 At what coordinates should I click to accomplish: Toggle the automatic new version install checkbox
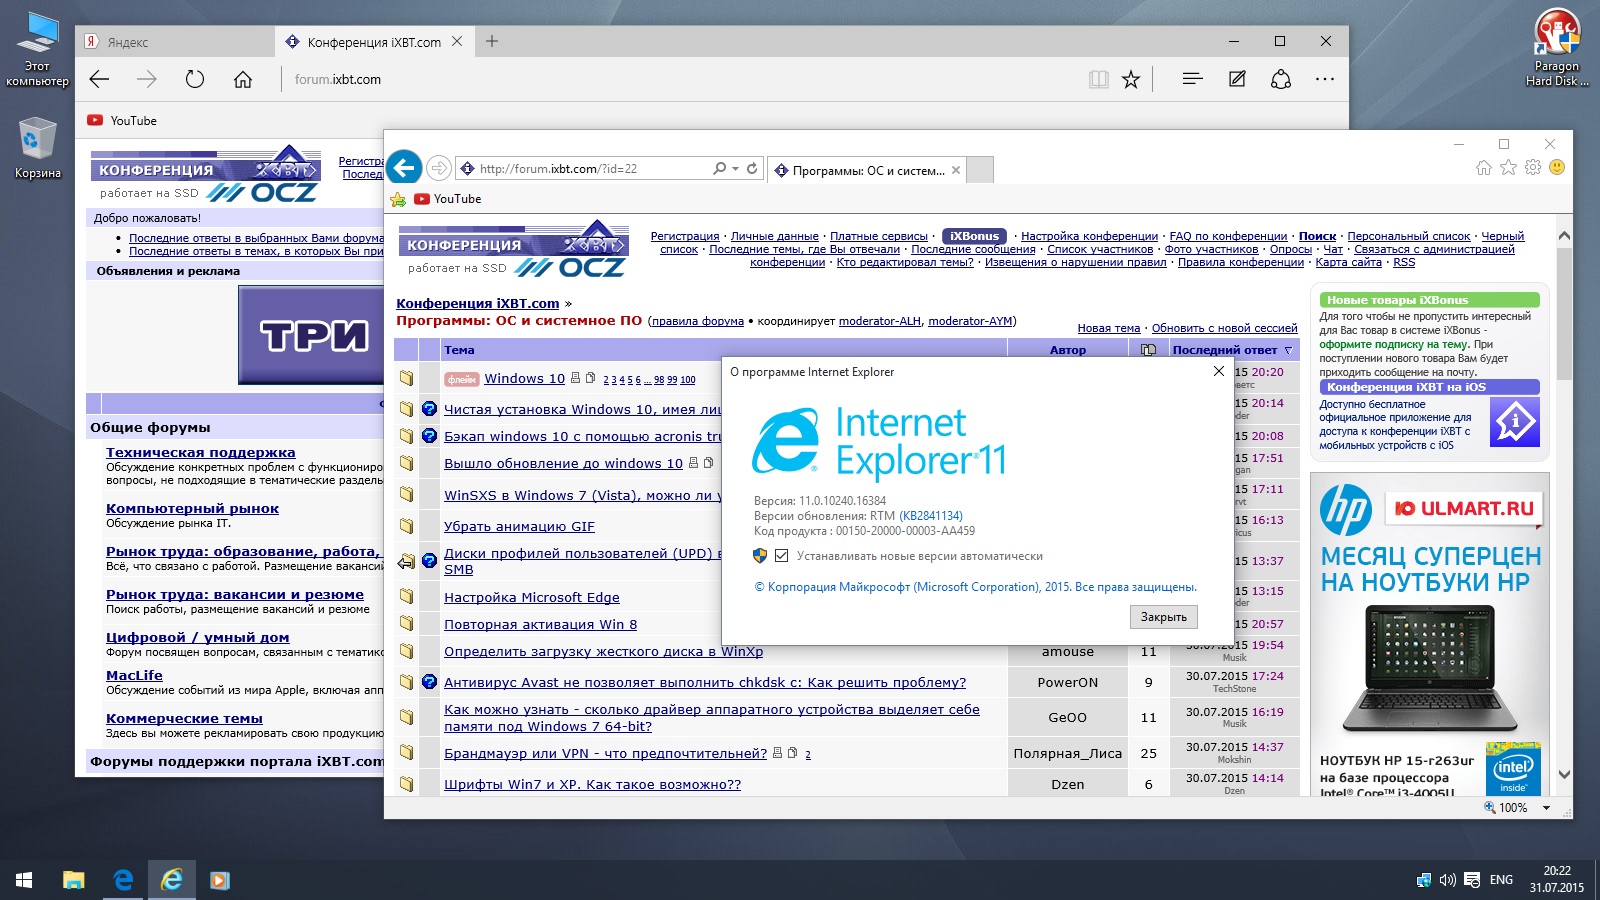point(782,556)
